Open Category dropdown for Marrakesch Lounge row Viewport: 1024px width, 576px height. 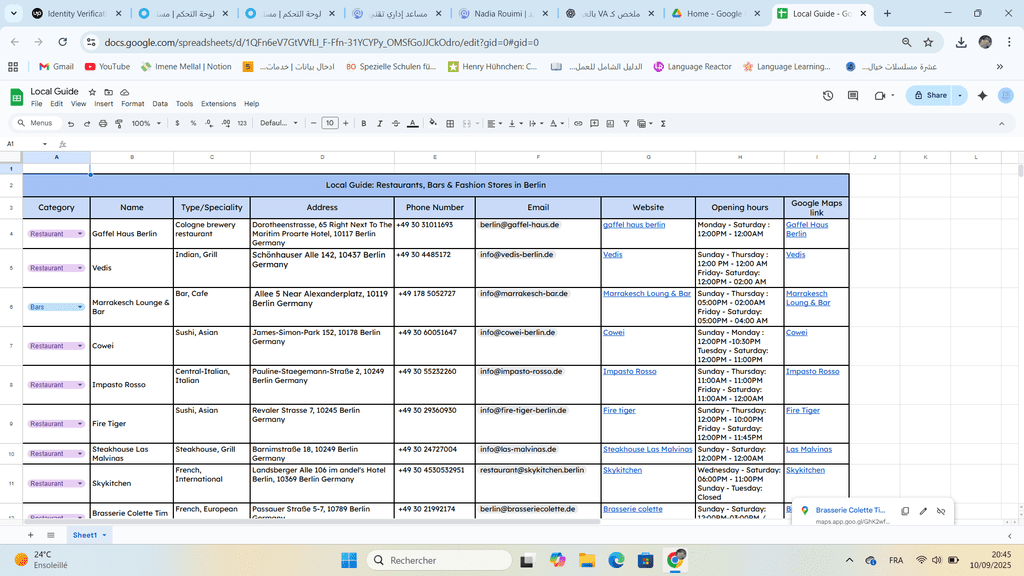(x=79, y=307)
